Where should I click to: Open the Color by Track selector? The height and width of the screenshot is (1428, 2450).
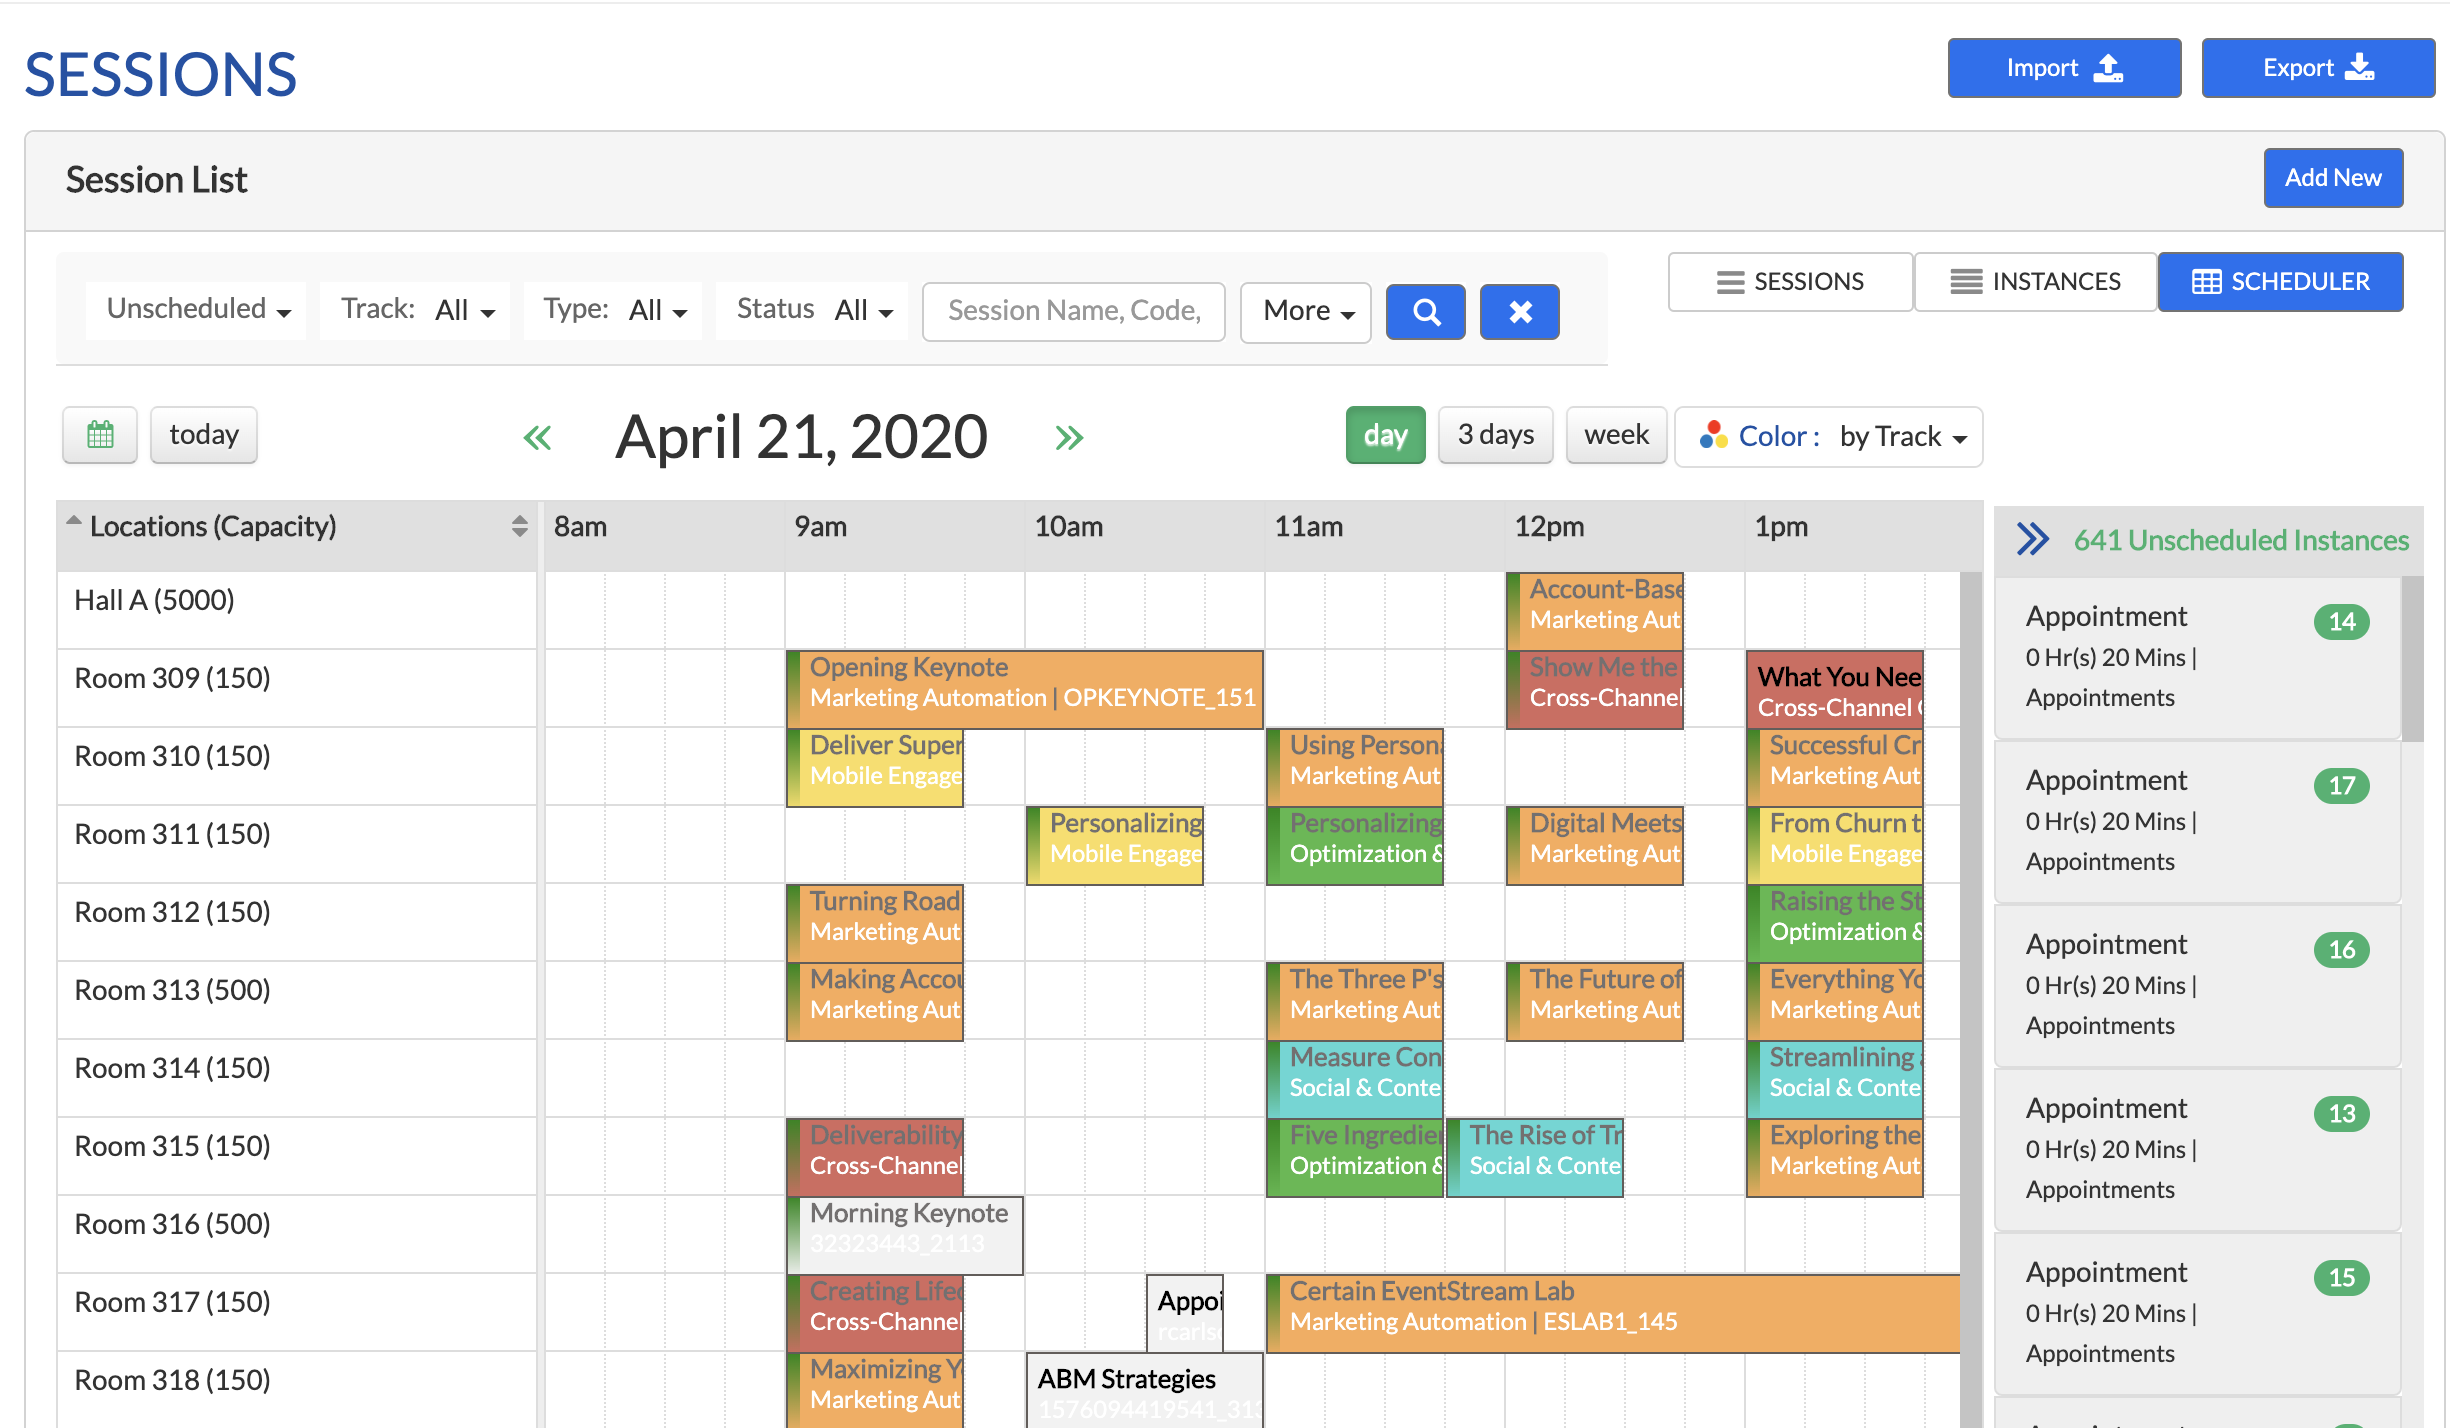pos(1829,437)
